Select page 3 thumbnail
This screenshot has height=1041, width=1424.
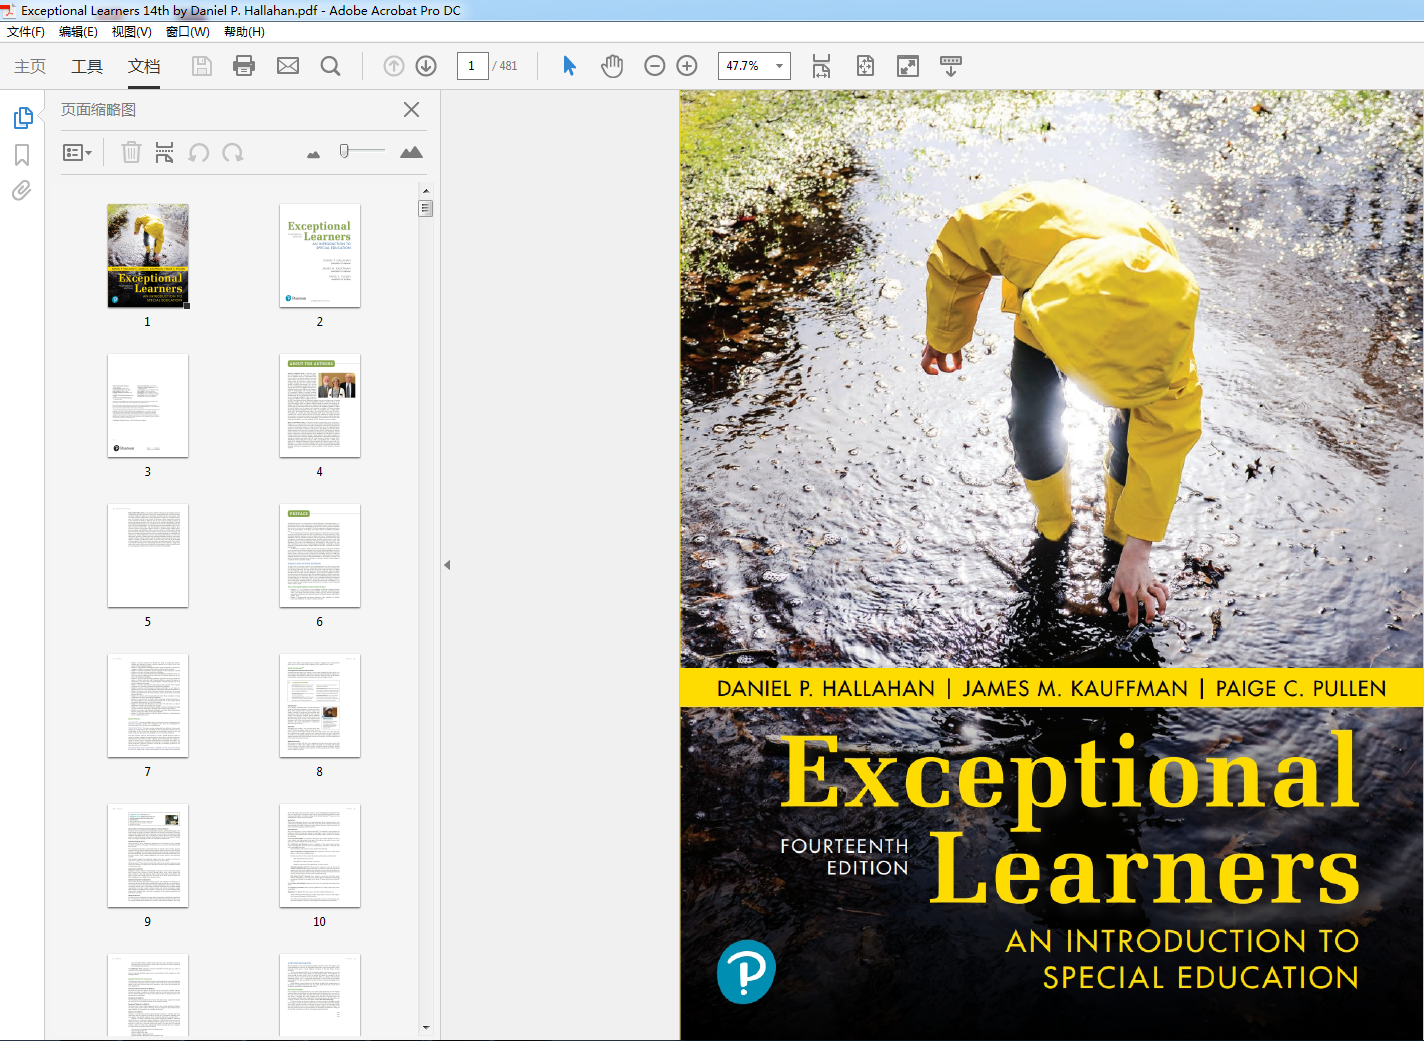[148, 406]
